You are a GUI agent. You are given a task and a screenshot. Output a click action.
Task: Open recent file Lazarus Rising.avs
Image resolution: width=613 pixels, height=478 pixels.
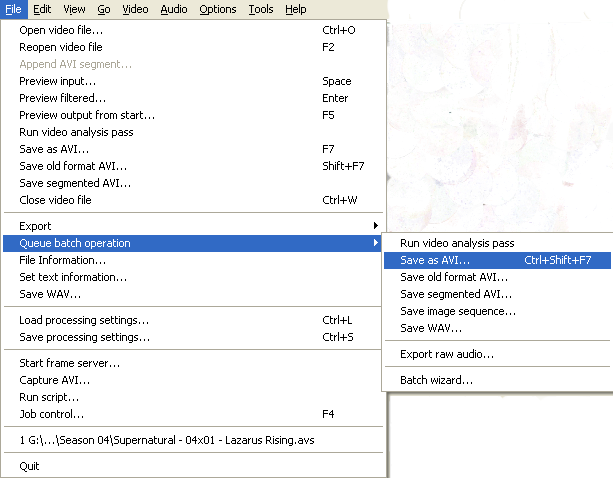[x=192, y=440]
